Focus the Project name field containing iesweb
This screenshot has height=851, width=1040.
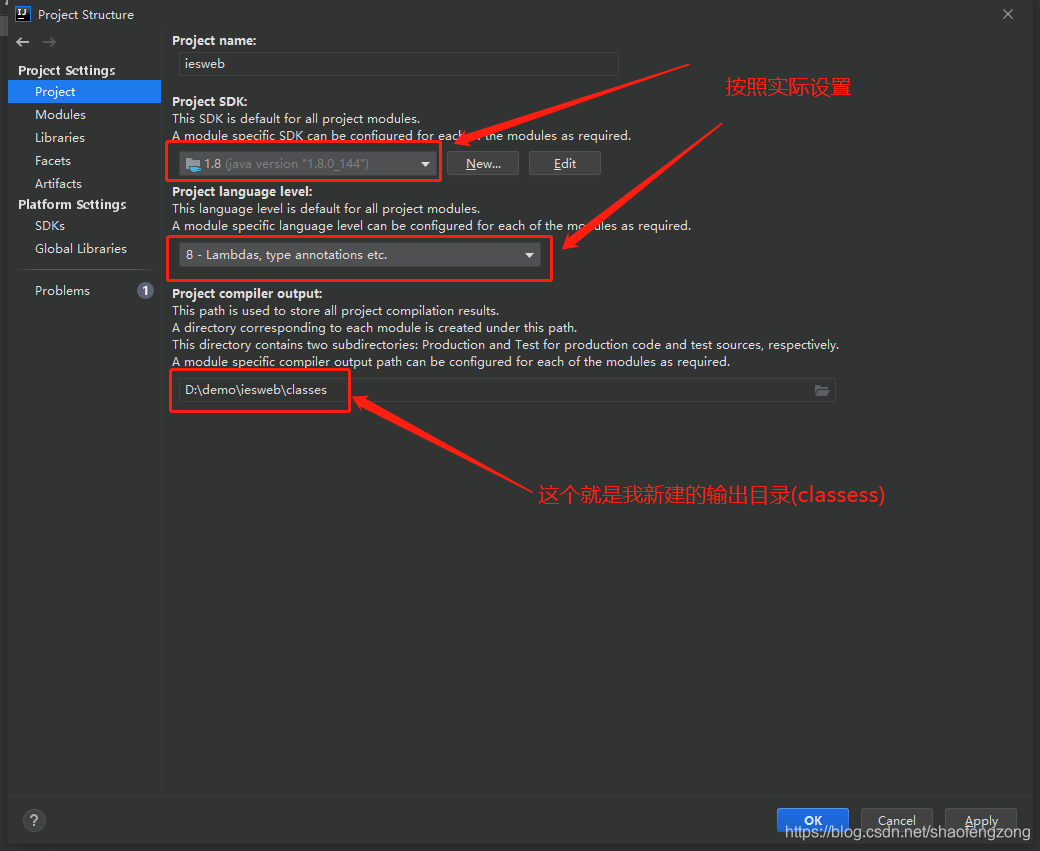[x=399, y=64]
